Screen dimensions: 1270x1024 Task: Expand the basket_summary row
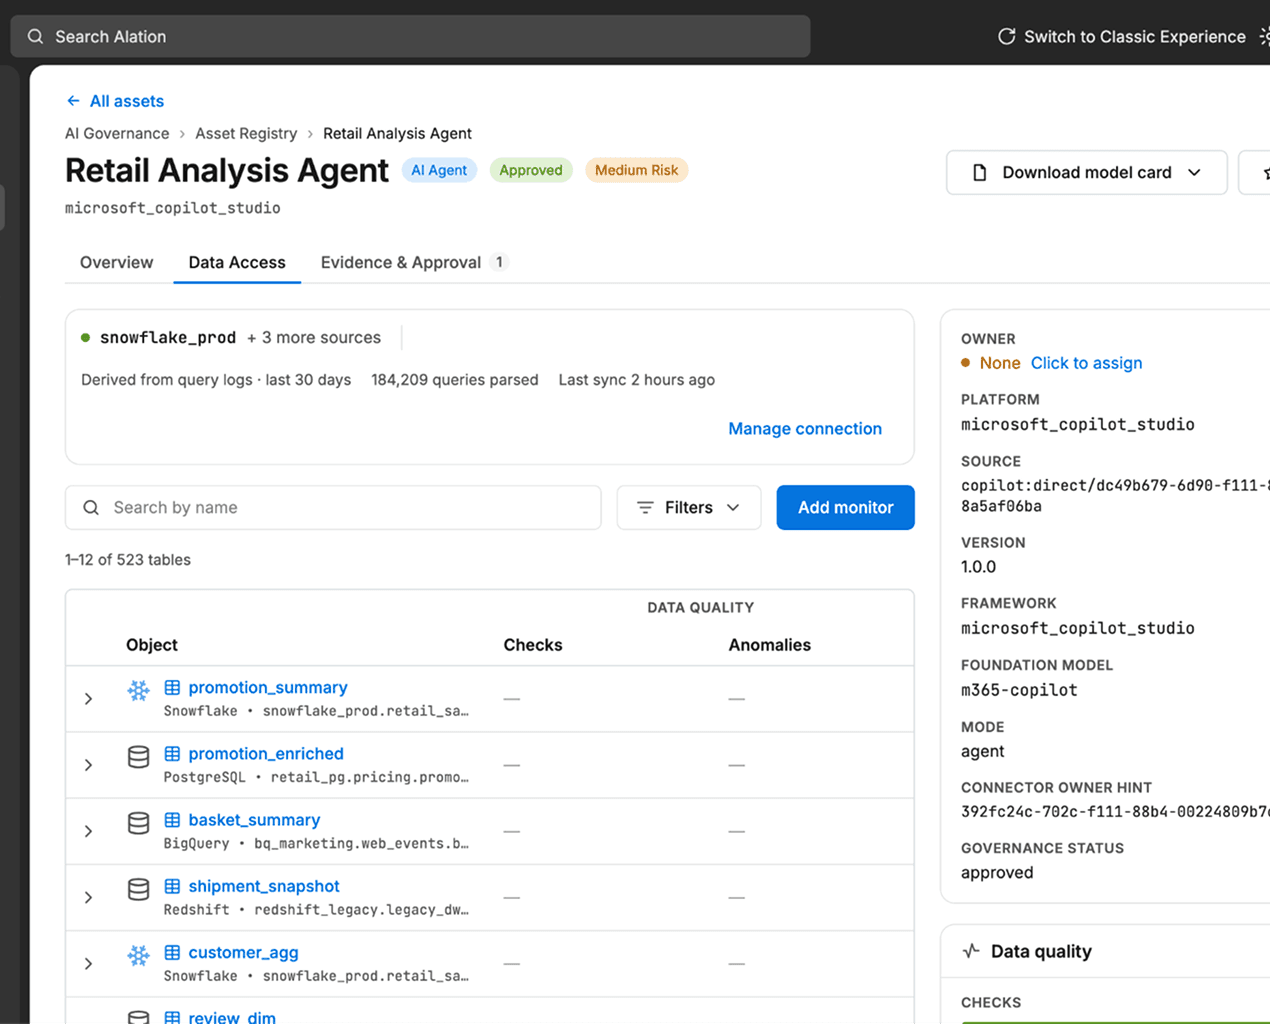[88, 831]
